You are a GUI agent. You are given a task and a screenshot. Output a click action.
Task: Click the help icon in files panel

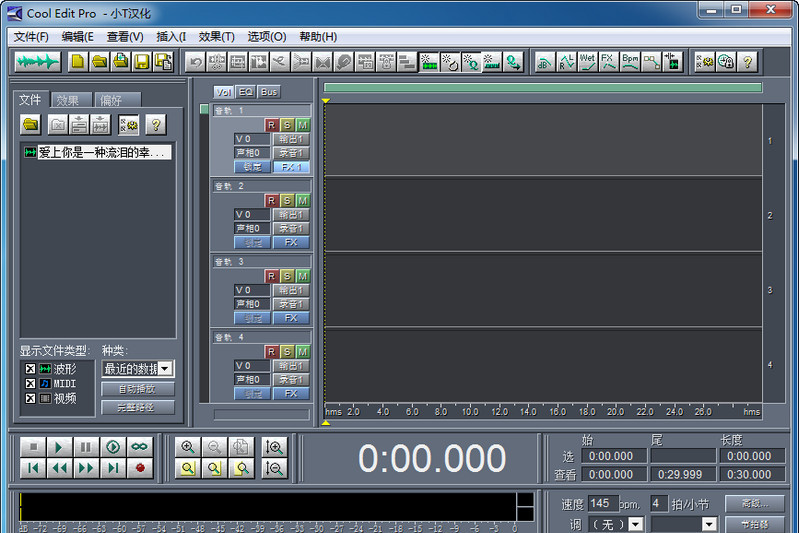tap(156, 124)
